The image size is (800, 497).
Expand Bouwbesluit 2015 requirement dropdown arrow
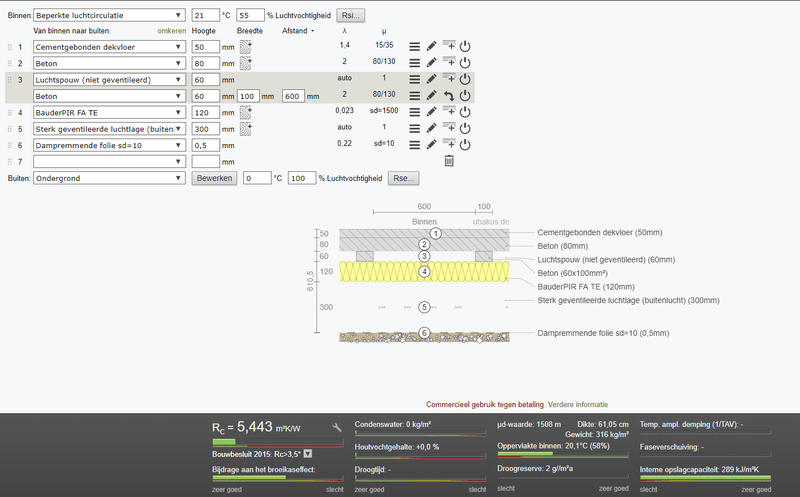(x=308, y=454)
